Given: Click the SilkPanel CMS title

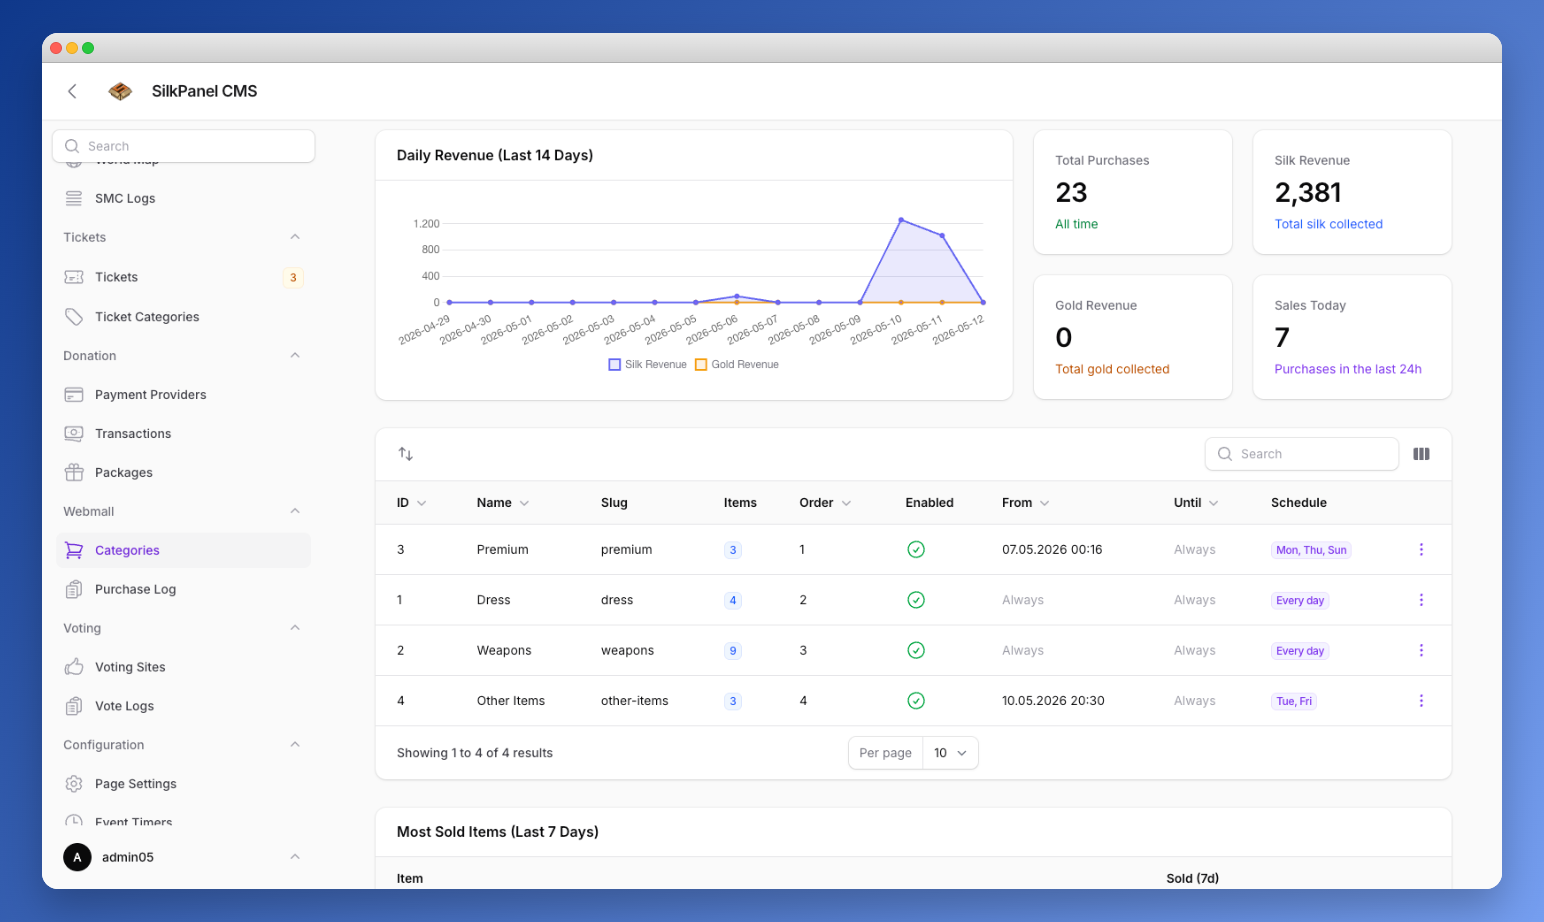Looking at the screenshot, I should [204, 91].
